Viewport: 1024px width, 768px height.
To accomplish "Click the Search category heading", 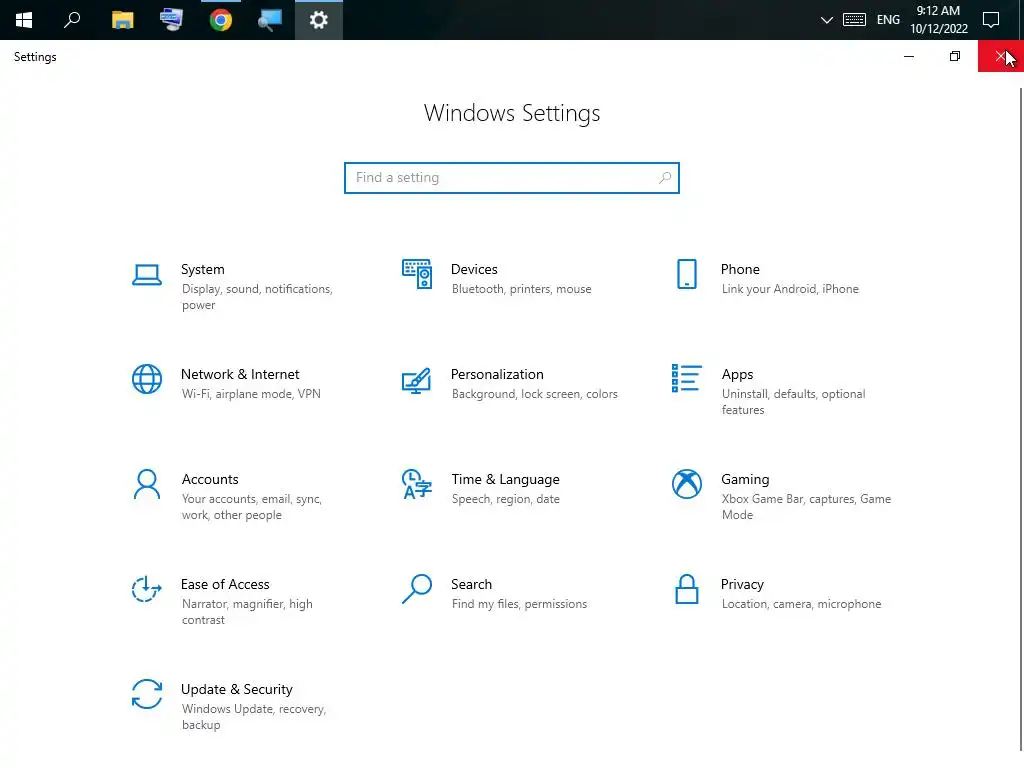I will click(x=471, y=584).
